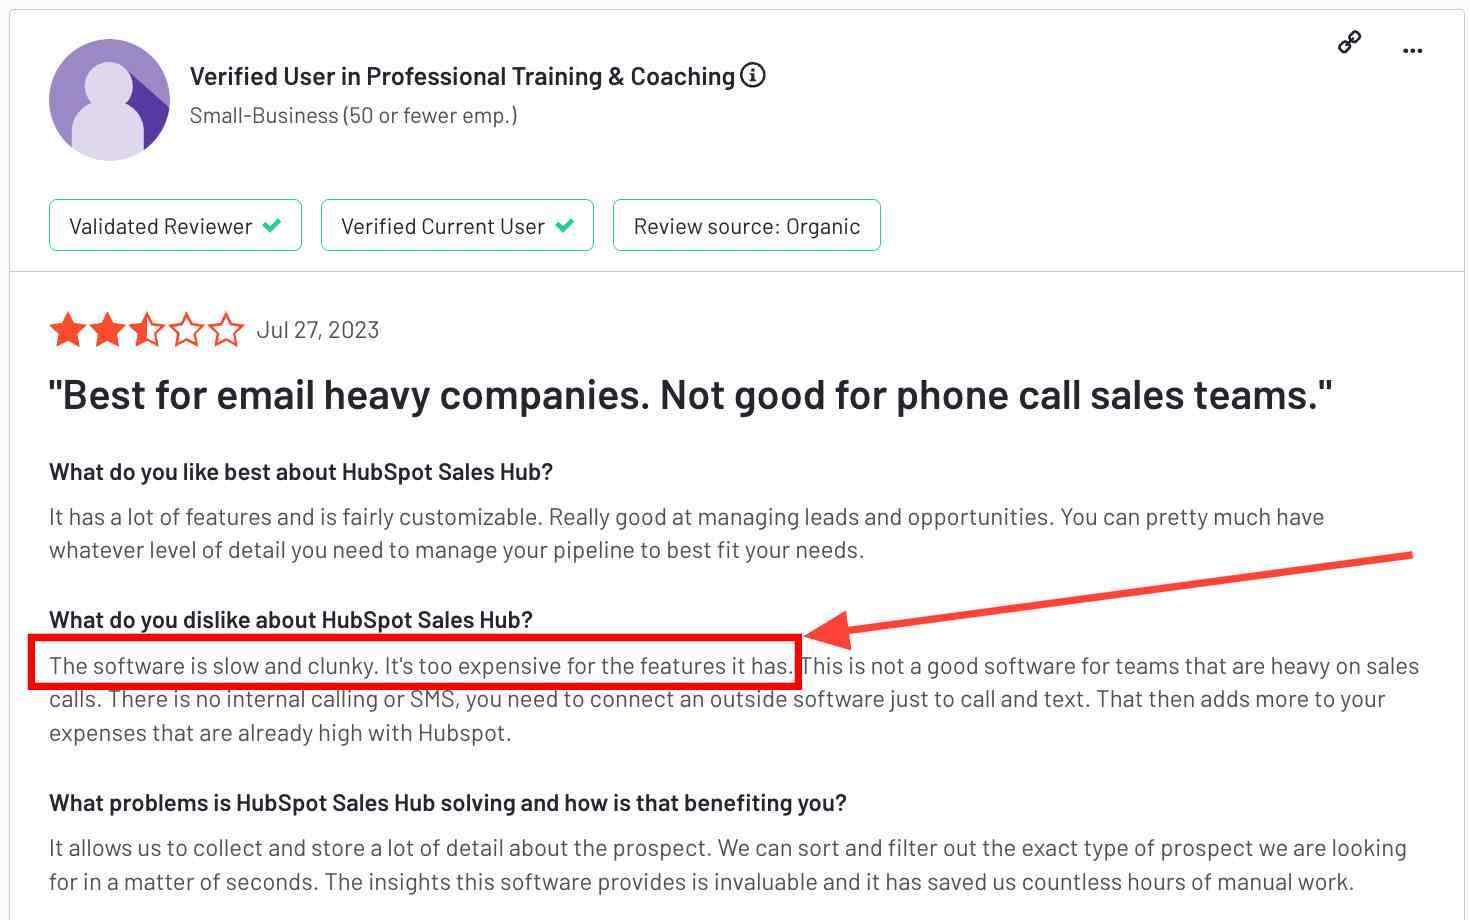Select the first filled star in the rating
This screenshot has width=1470, height=920.
coord(67,329)
